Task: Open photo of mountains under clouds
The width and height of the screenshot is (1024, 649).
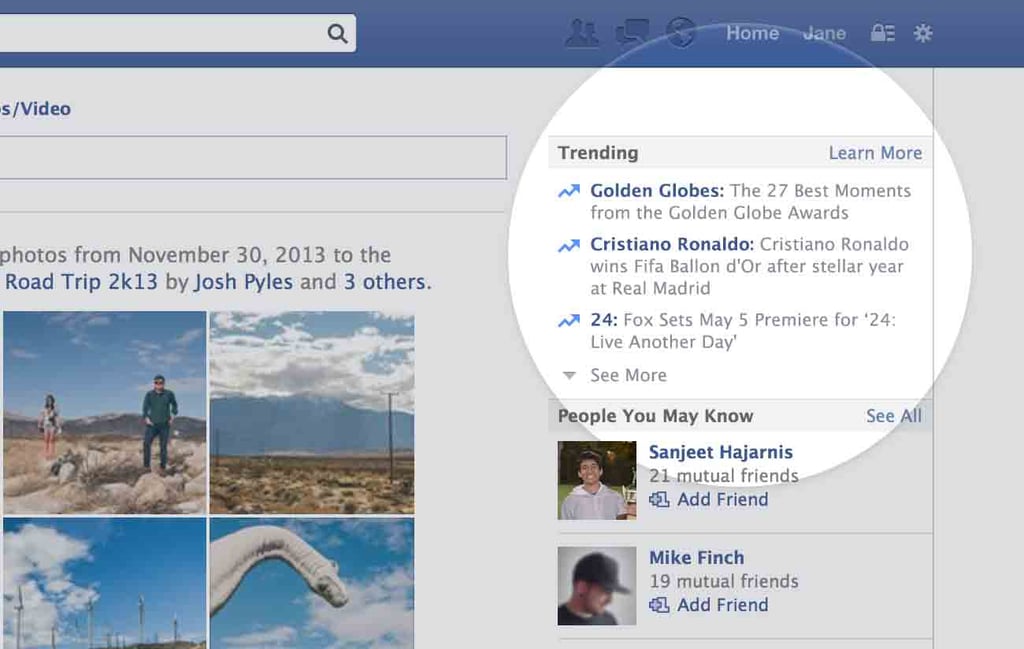Action: (312, 413)
